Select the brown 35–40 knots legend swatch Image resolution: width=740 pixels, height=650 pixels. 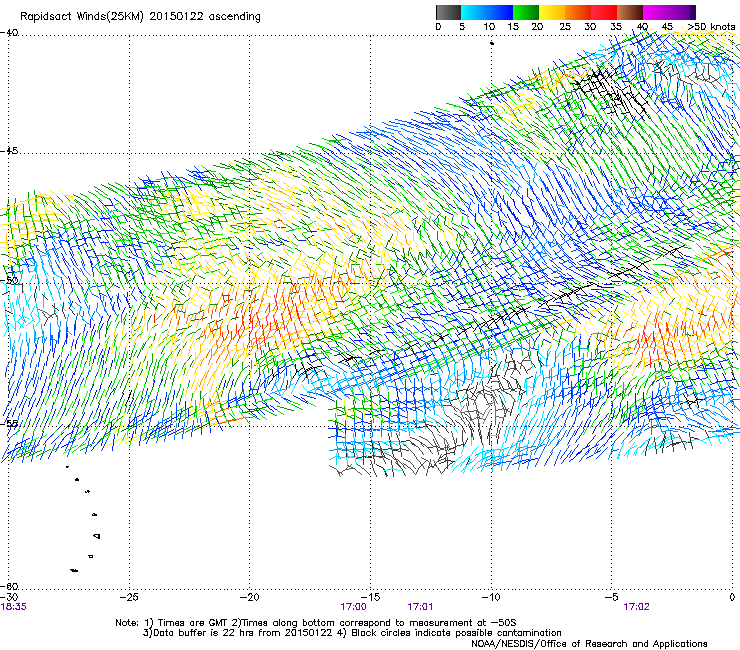tap(630, 12)
